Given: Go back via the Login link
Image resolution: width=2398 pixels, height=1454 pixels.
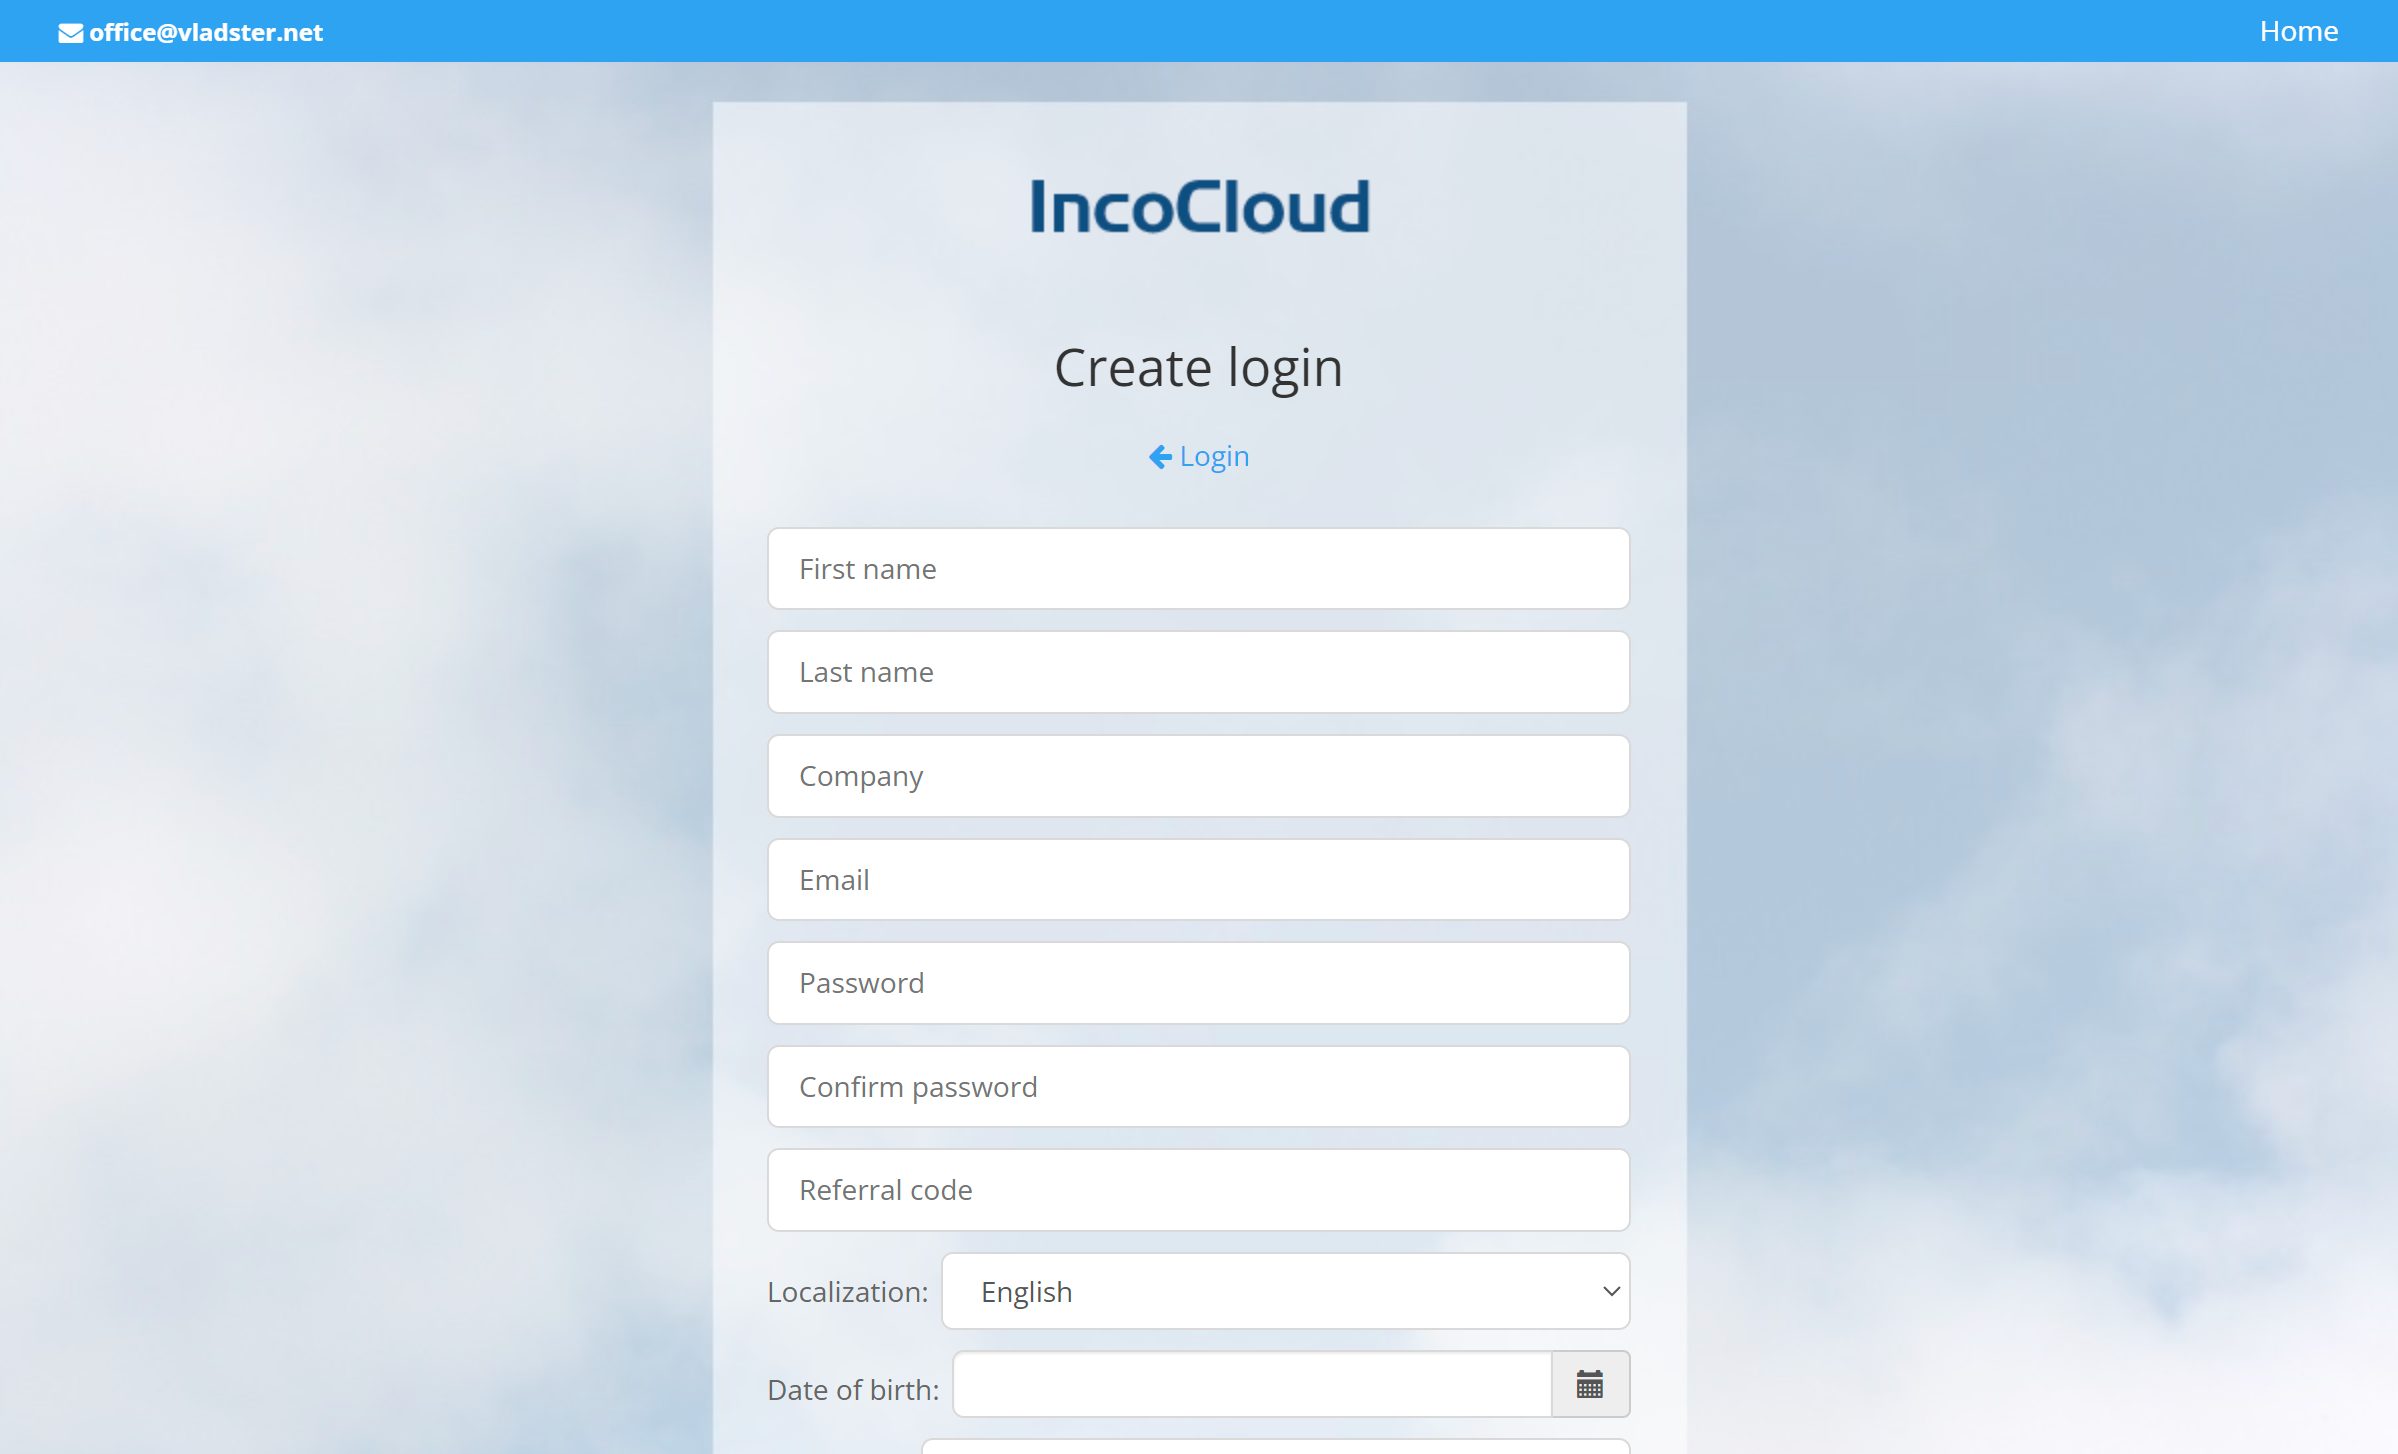Looking at the screenshot, I should click(1214, 457).
